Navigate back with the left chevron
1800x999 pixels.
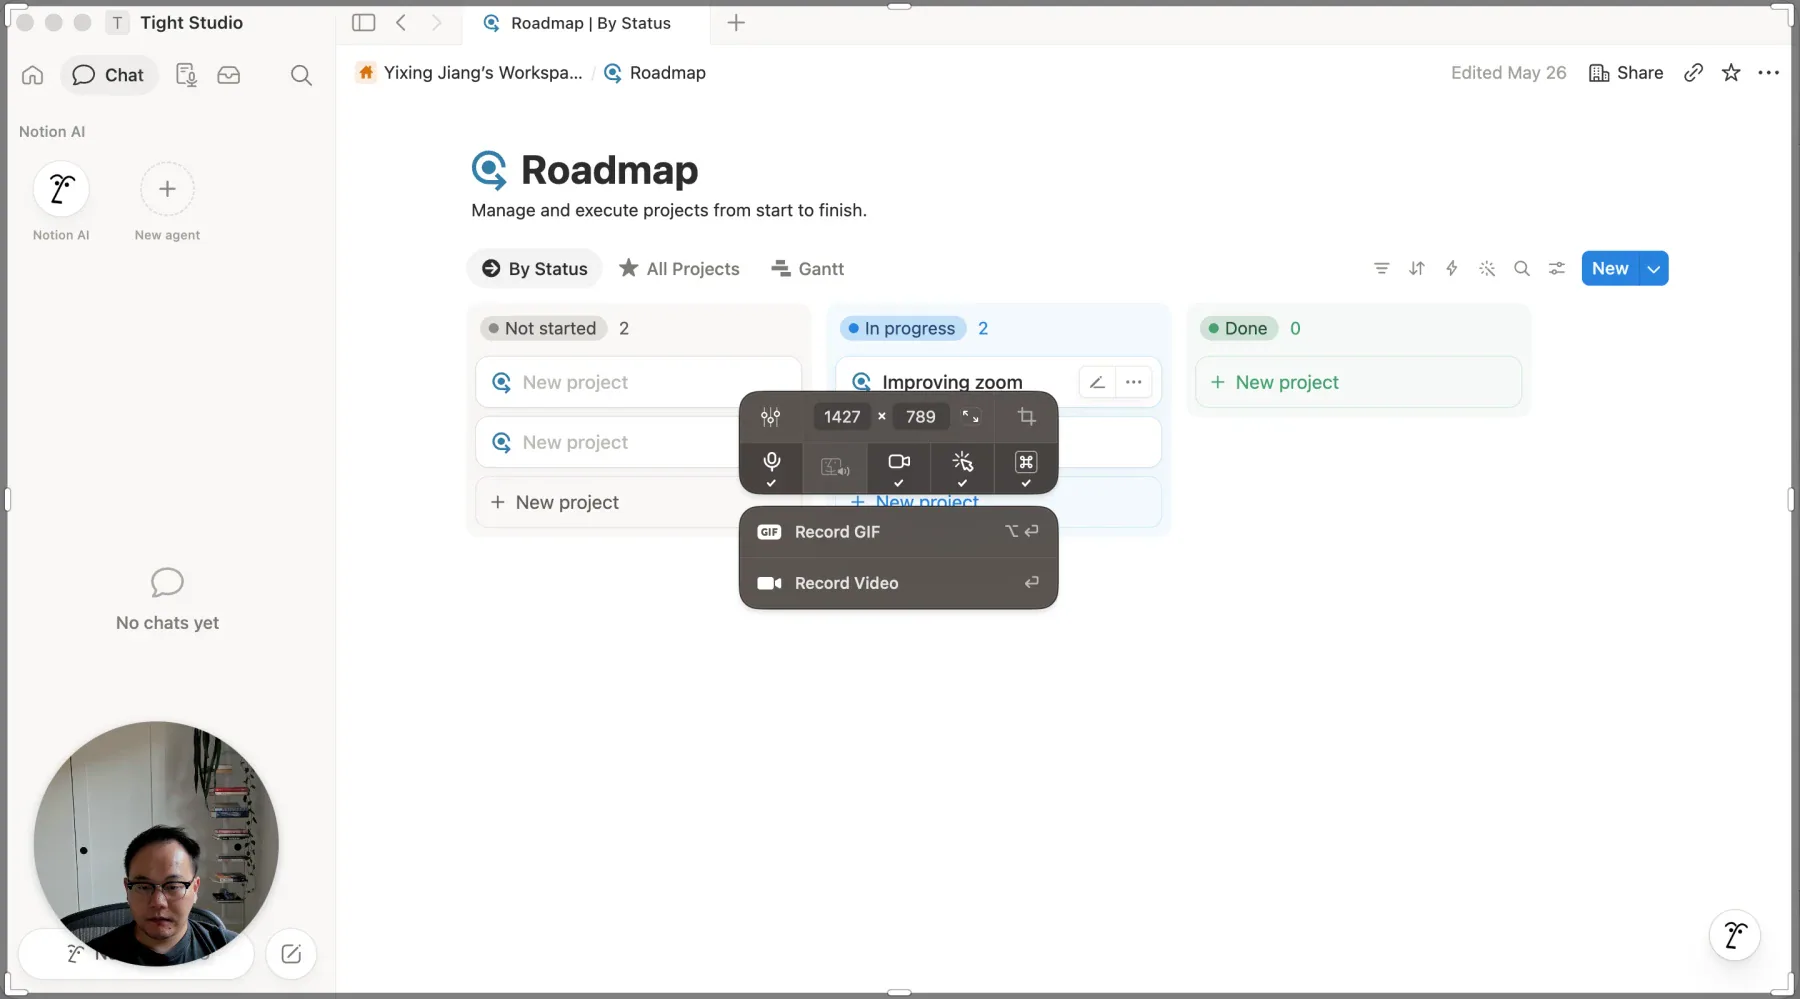tap(401, 22)
